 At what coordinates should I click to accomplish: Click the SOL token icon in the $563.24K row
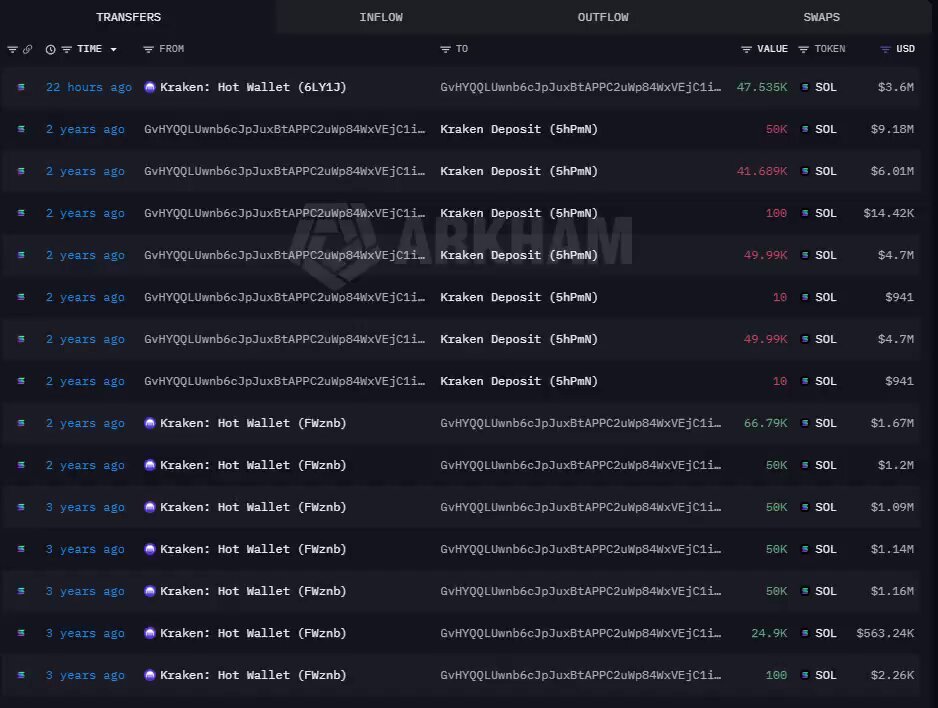(x=805, y=633)
